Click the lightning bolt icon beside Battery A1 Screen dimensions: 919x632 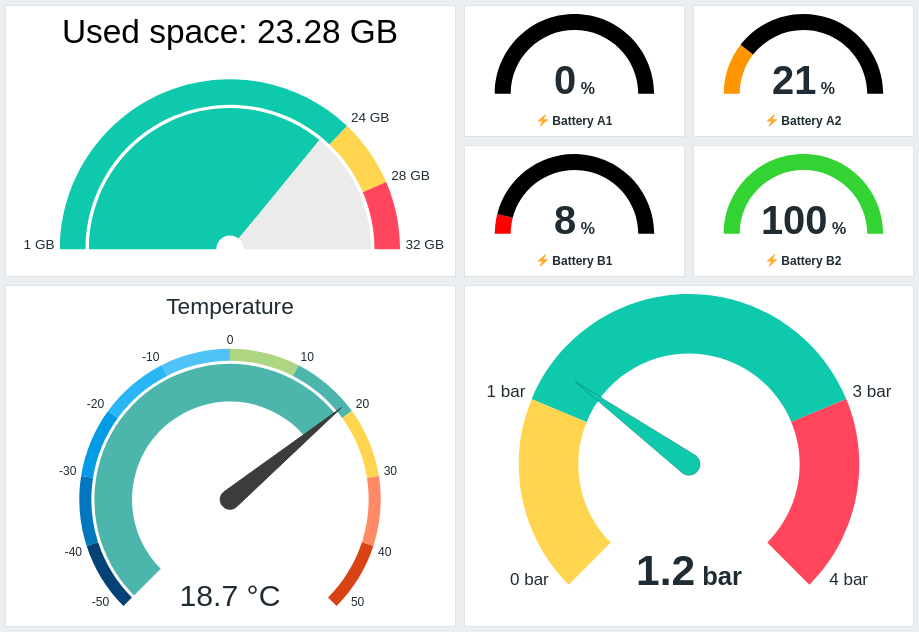pyautogui.click(x=543, y=120)
